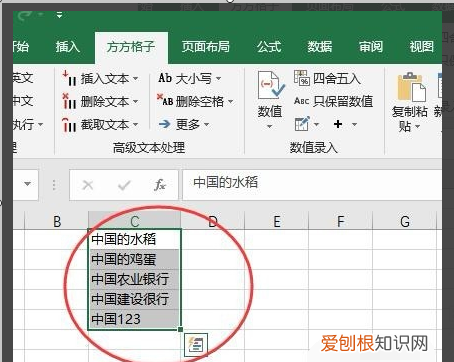Click the 大小写 button label
The height and width of the screenshot is (362, 454).
pos(194,79)
